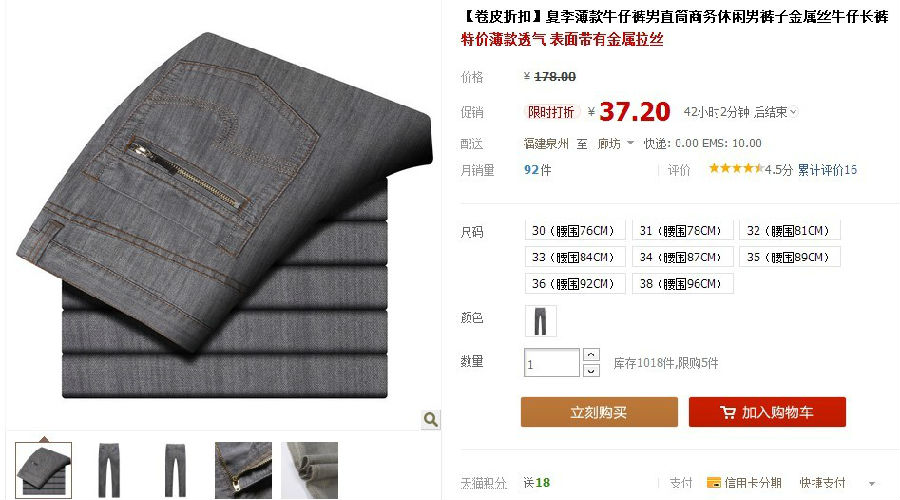
Task: Click the credit card 信用卡分期 icon
Action: [x=713, y=483]
